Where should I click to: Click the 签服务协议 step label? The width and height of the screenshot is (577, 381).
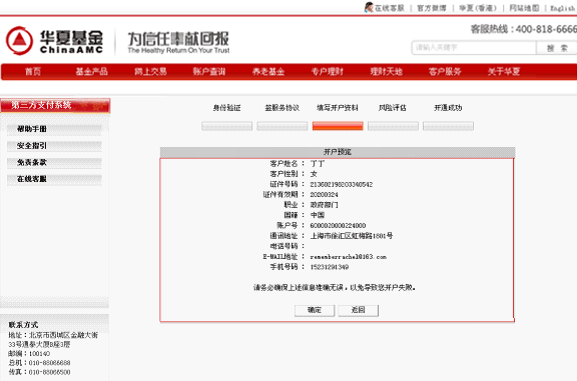[x=282, y=108]
